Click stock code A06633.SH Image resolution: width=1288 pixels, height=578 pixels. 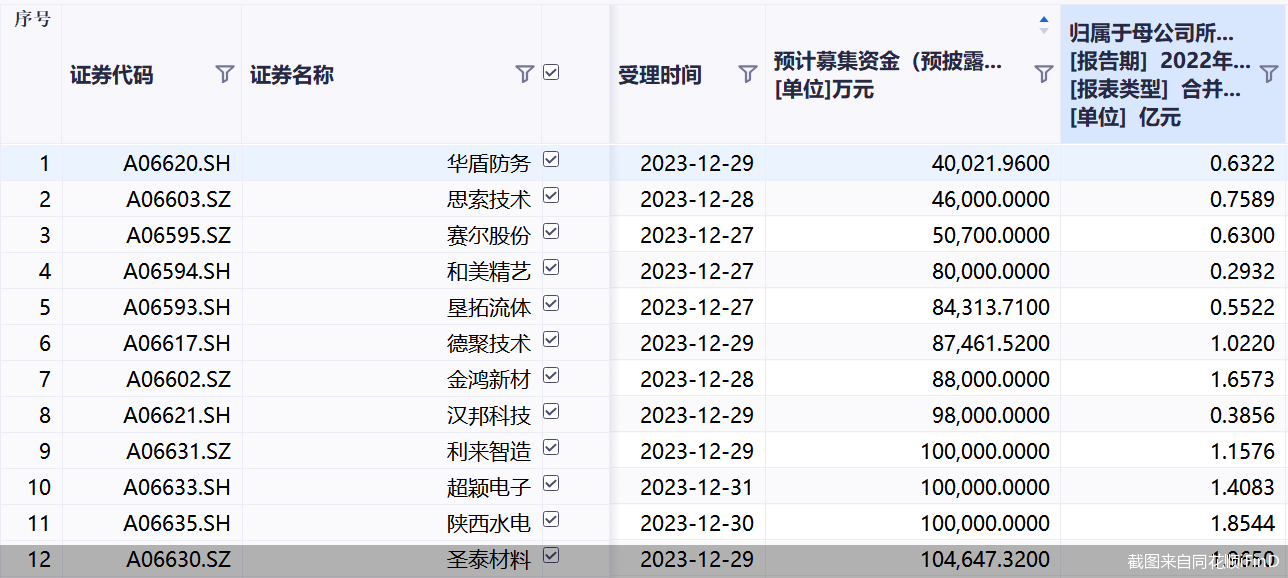click(177, 488)
